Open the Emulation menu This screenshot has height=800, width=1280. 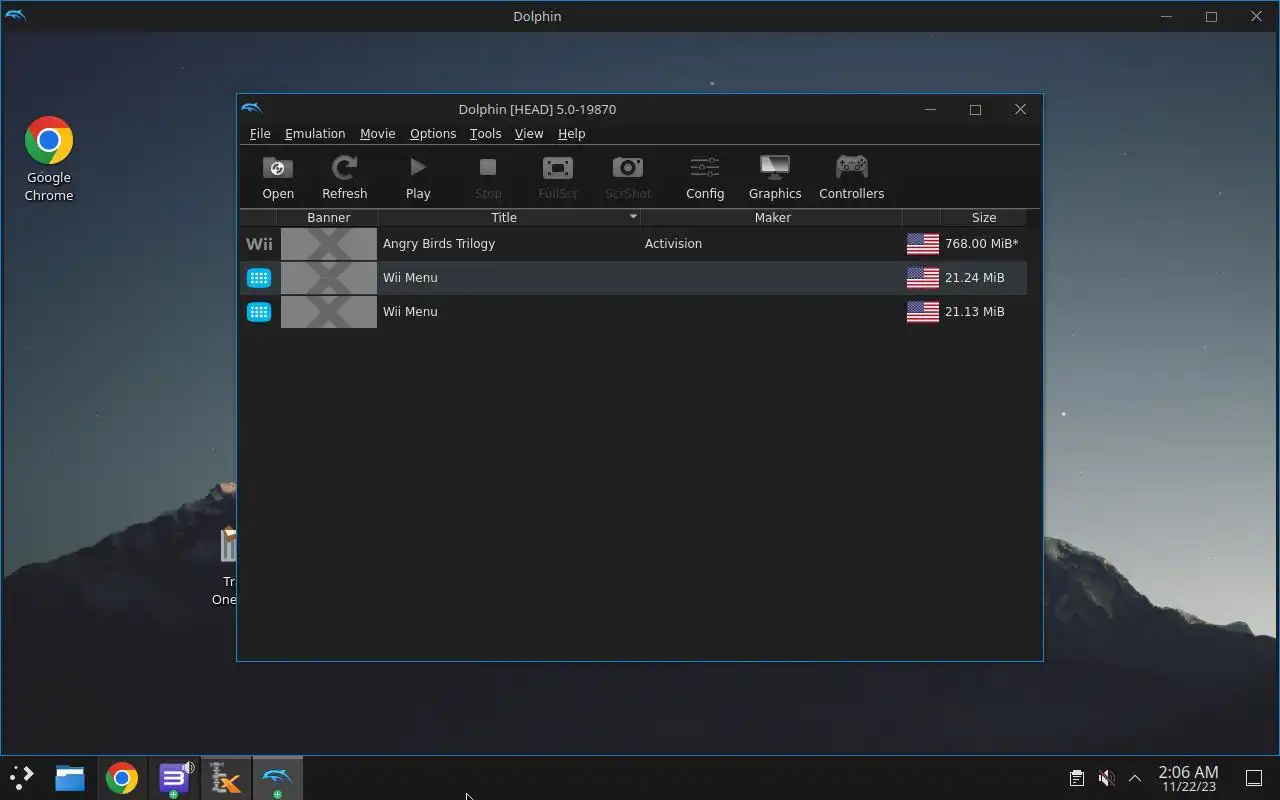point(315,134)
